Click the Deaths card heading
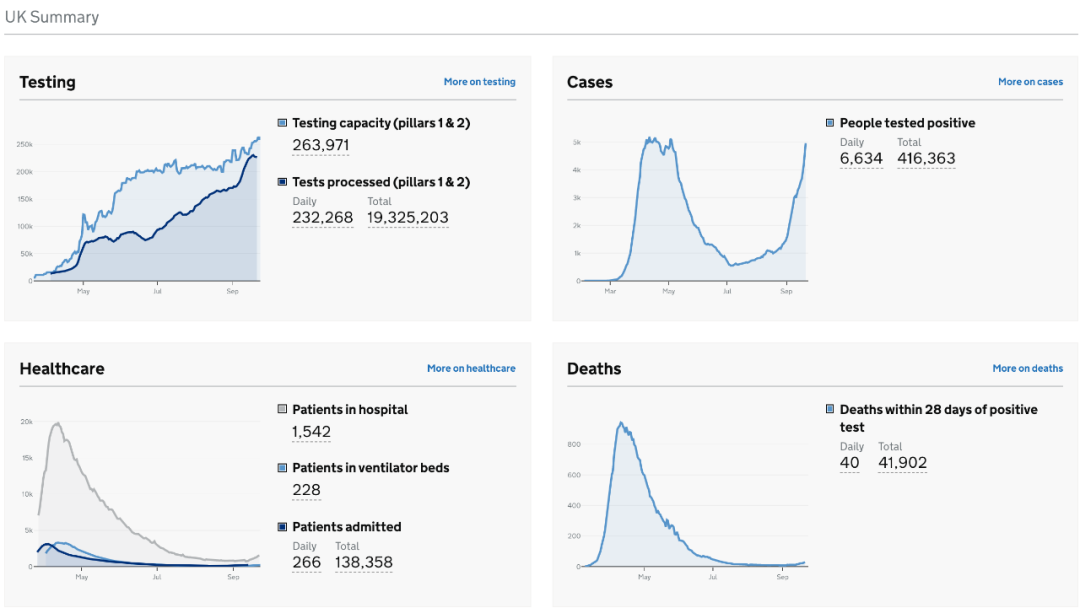This screenshot has height=608, width=1080. pos(594,368)
